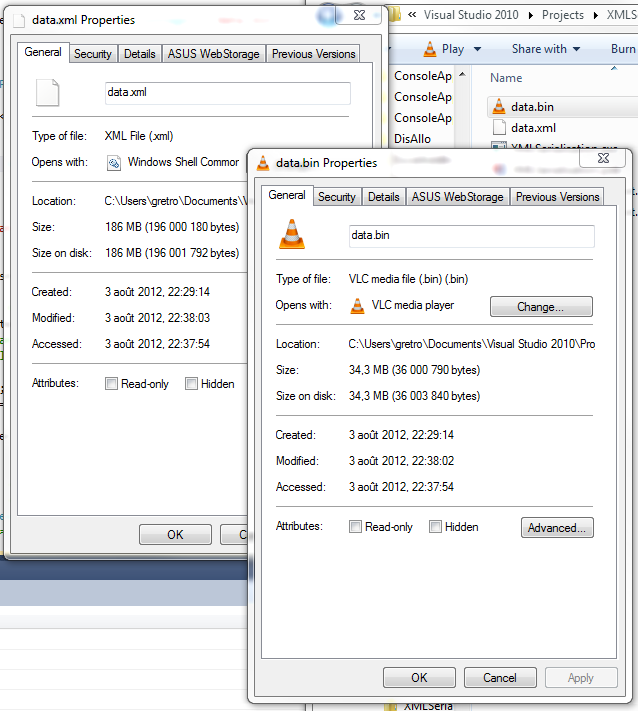Image resolution: width=638 pixels, height=711 pixels.
Task: Click VLC icon in data.bin Properties title bar
Action: [263, 163]
